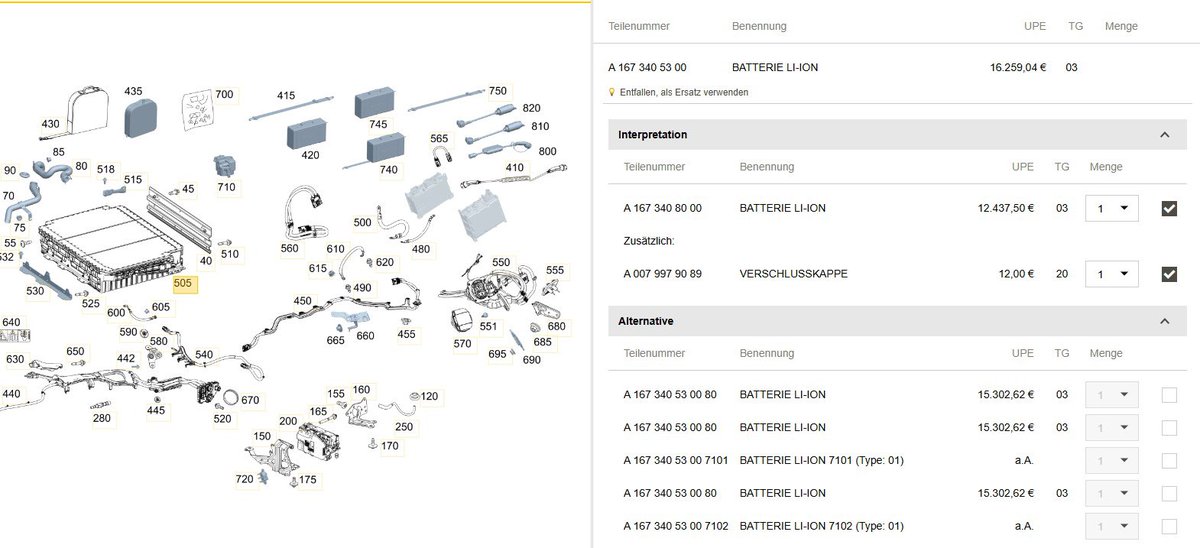The height and width of the screenshot is (548, 1200).
Task: Click part label 690
Action: (x=531, y=360)
